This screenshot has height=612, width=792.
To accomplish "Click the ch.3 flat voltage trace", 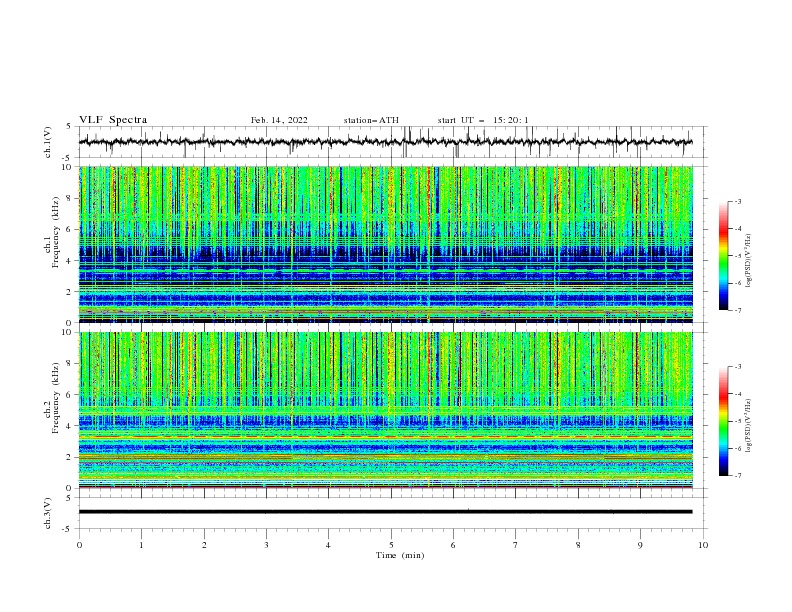I will (386, 512).
